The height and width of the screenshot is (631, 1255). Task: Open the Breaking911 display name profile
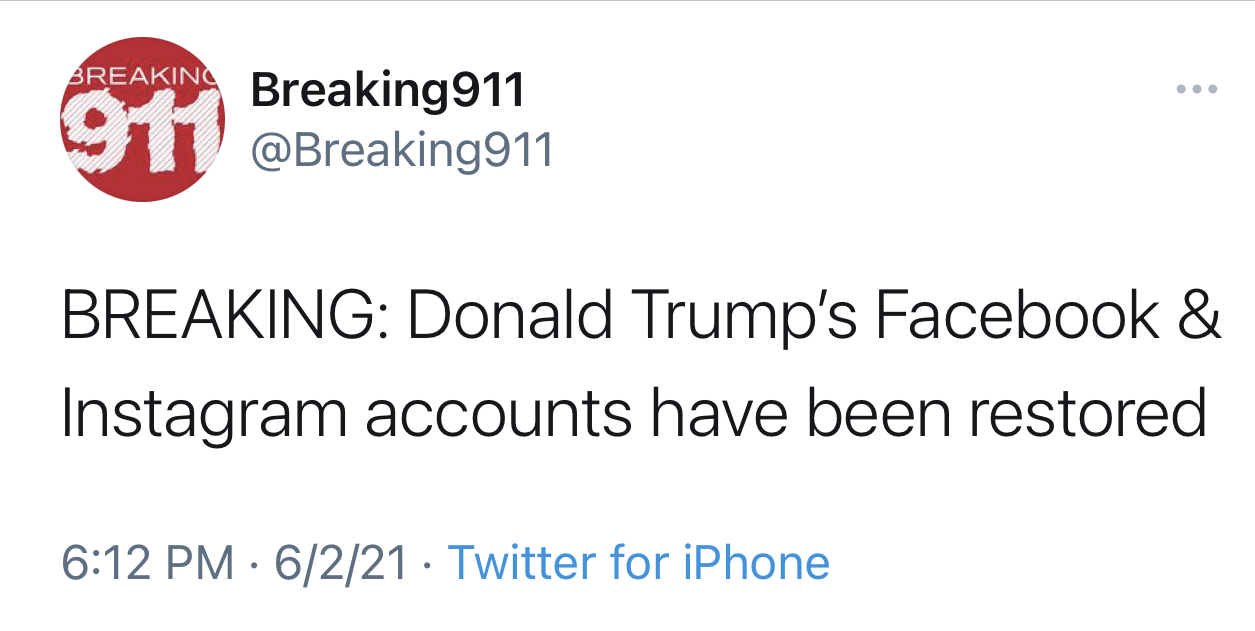coord(388,92)
